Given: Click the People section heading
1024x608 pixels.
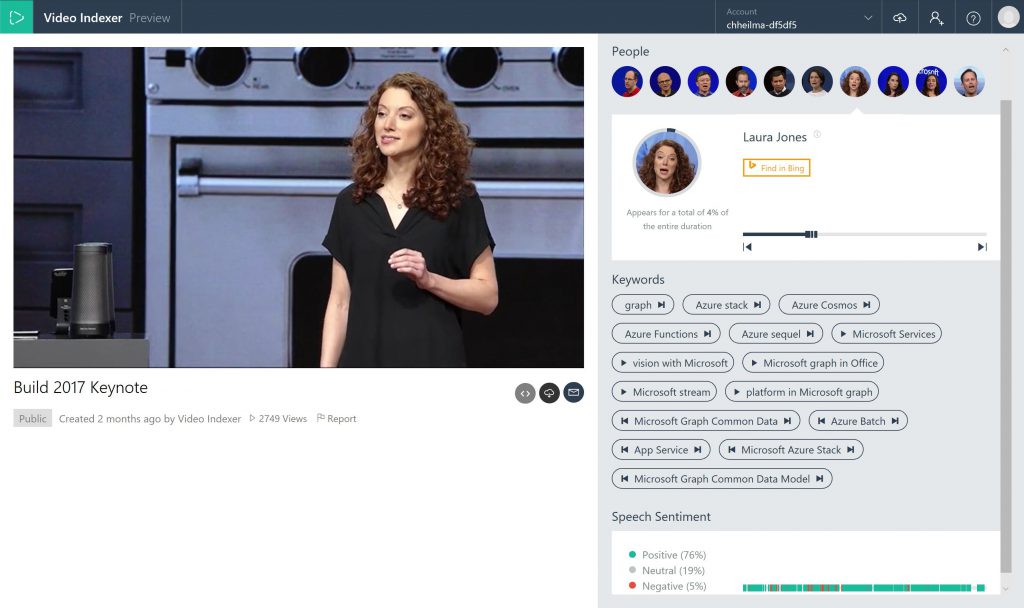Looking at the screenshot, I should [x=630, y=51].
